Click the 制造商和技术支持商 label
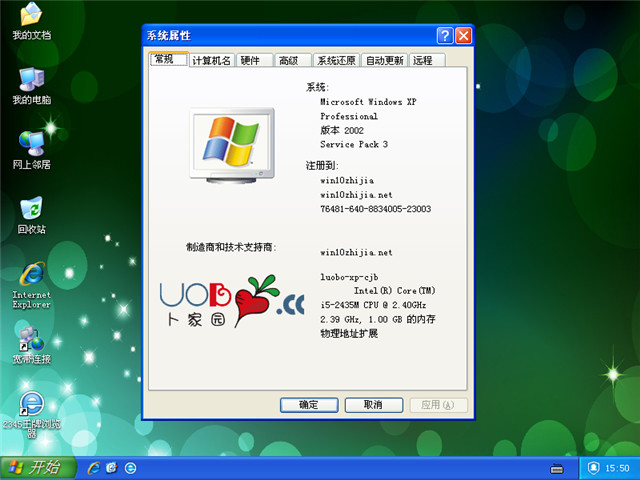 click(x=231, y=247)
